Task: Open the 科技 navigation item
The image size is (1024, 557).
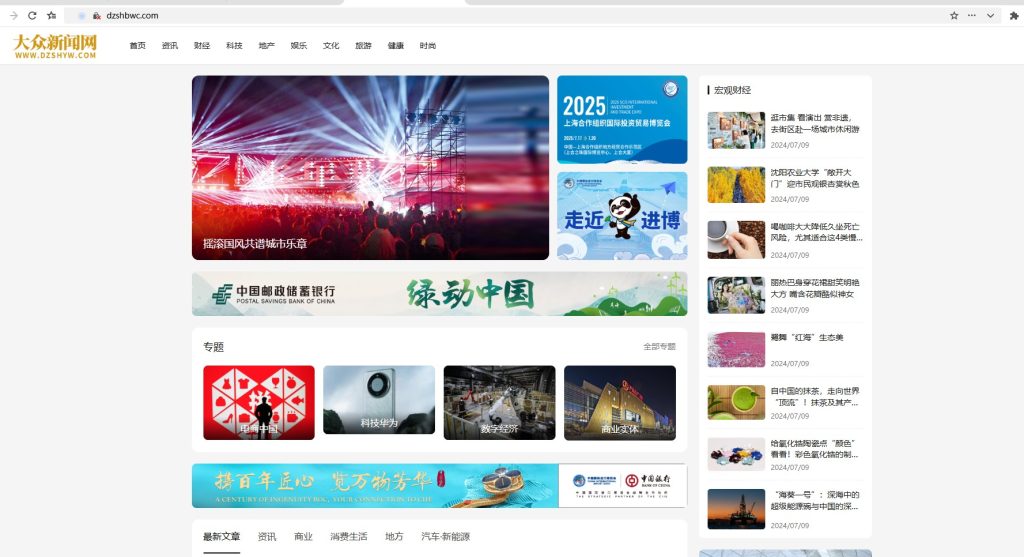Action: (234, 46)
